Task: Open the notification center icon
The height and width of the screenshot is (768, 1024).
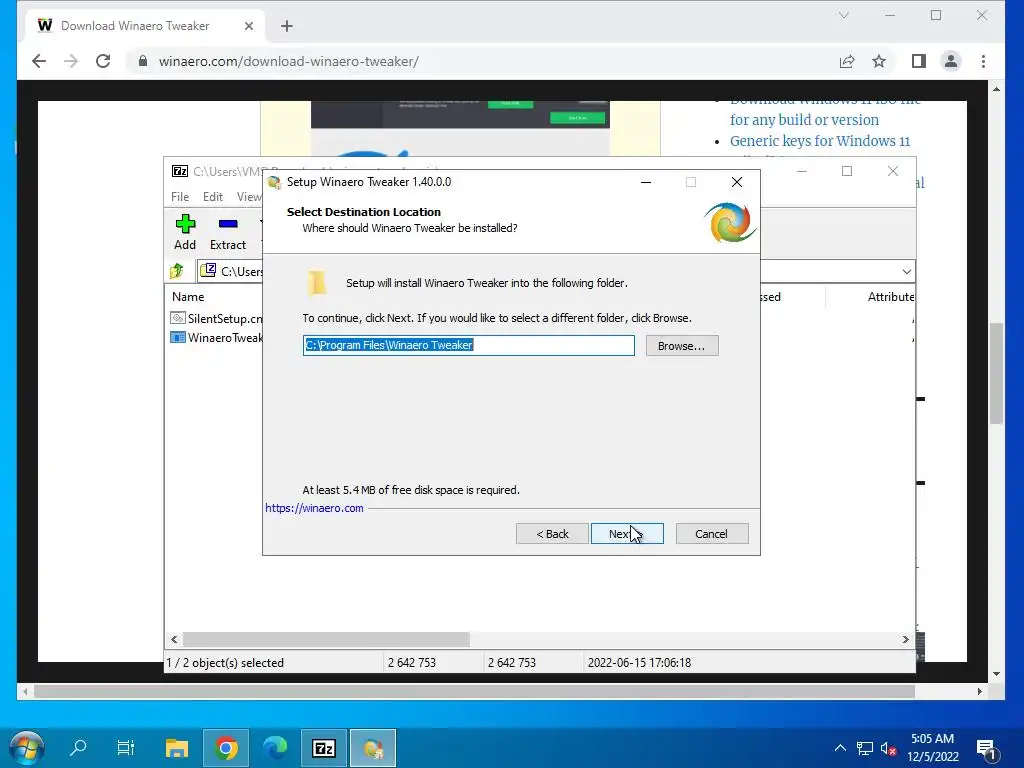Action: point(986,749)
